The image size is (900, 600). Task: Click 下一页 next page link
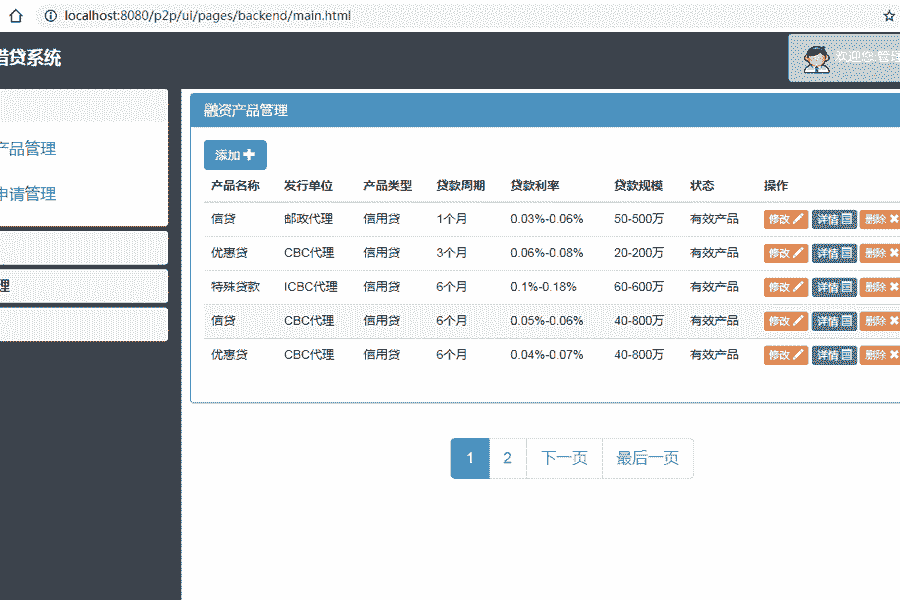tap(564, 458)
